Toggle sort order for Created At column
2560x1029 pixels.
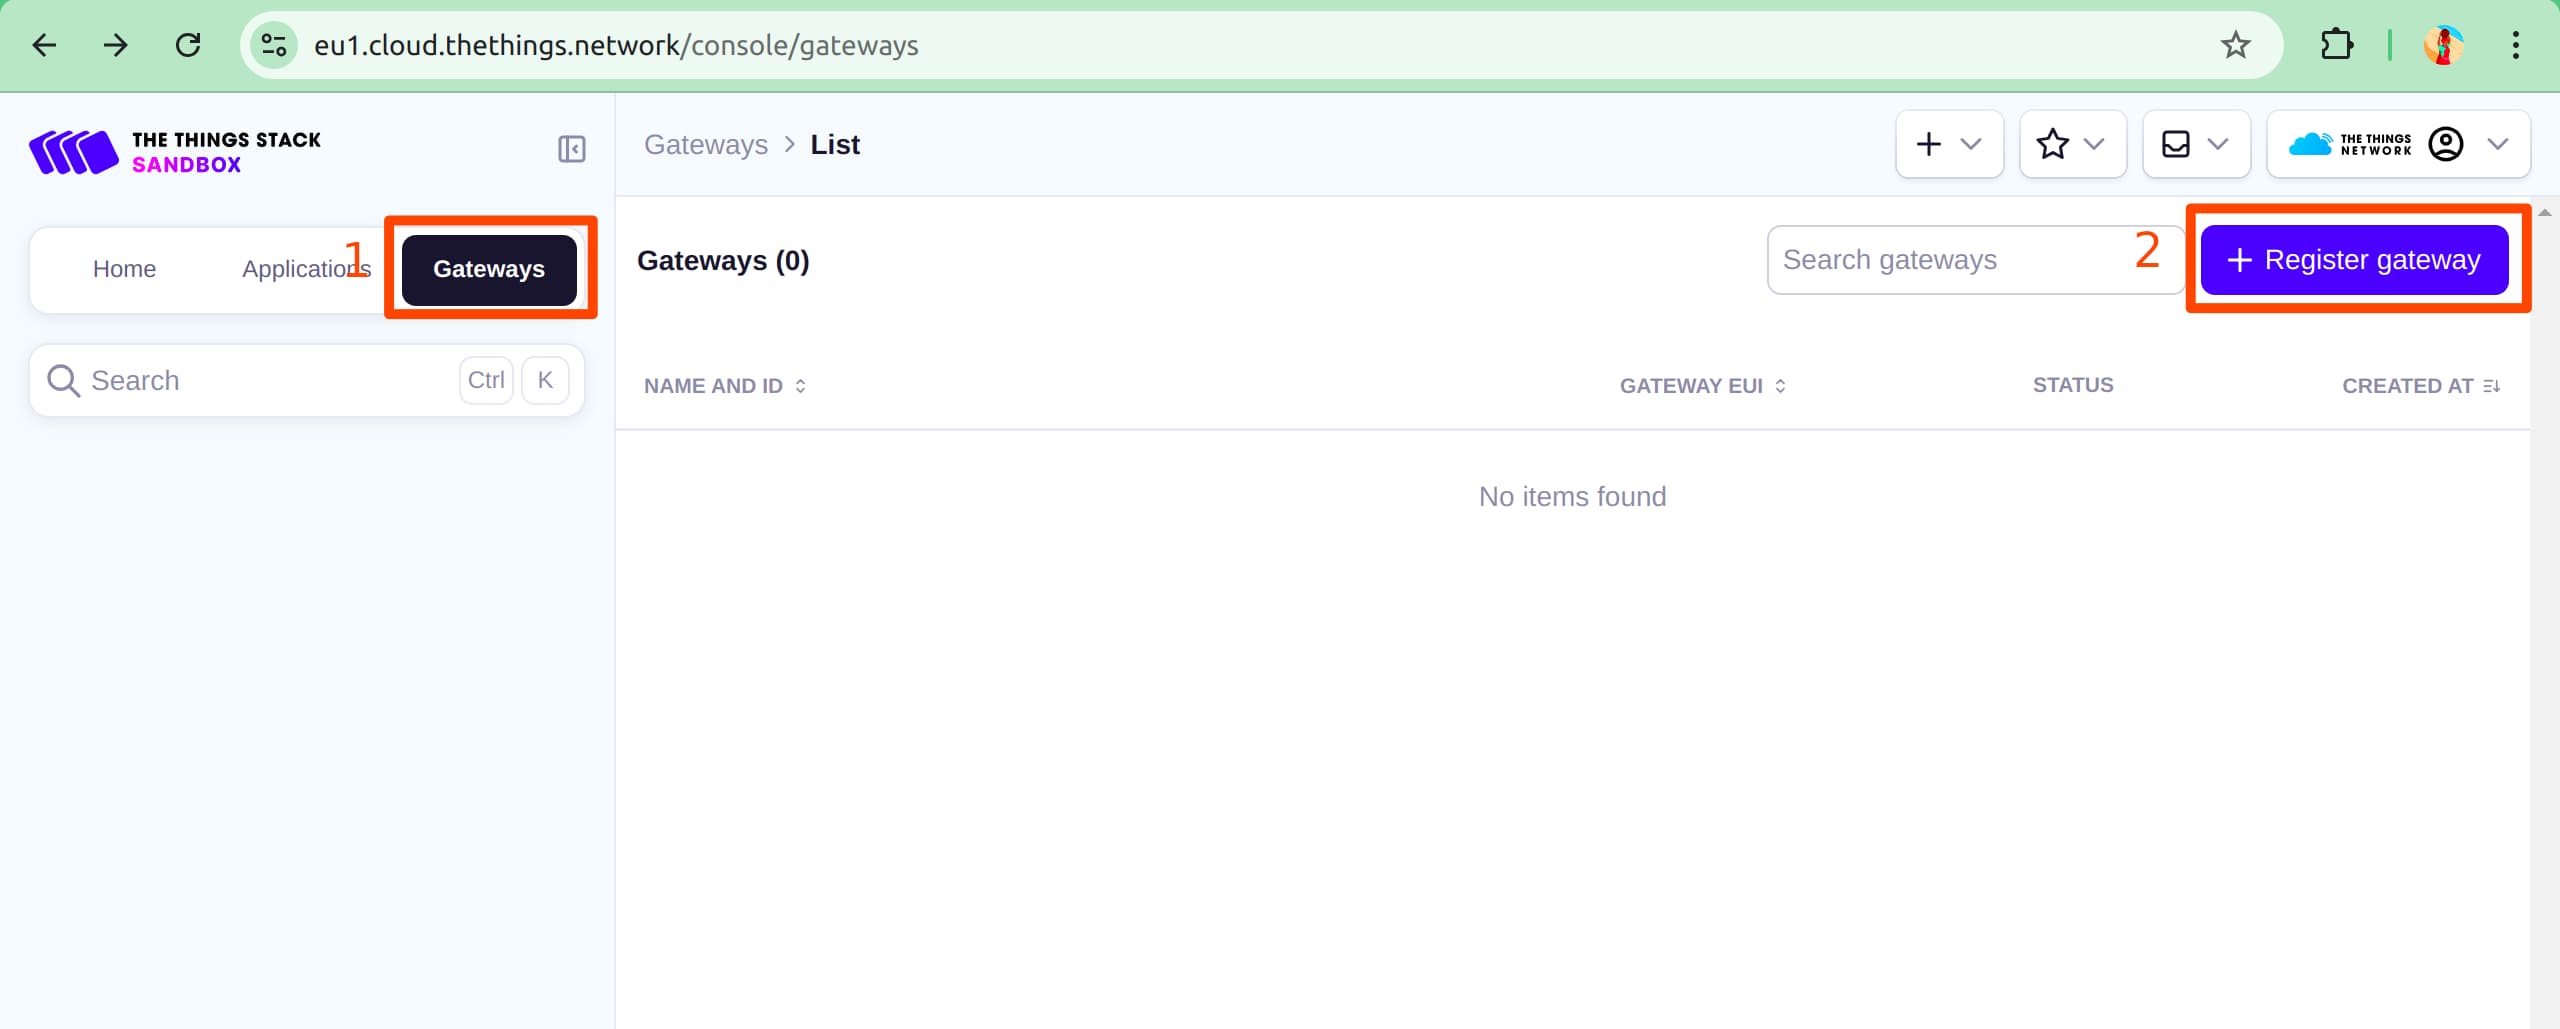pyautogui.click(x=2492, y=385)
